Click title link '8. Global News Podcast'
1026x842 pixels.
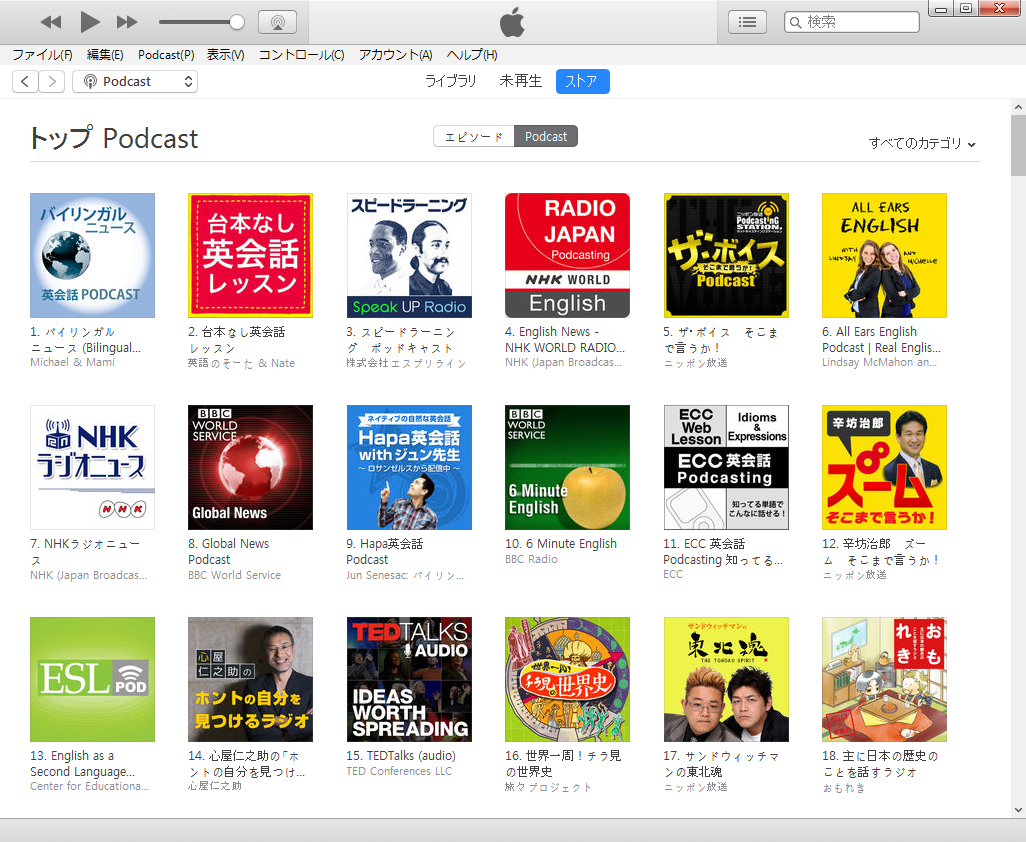228,552
